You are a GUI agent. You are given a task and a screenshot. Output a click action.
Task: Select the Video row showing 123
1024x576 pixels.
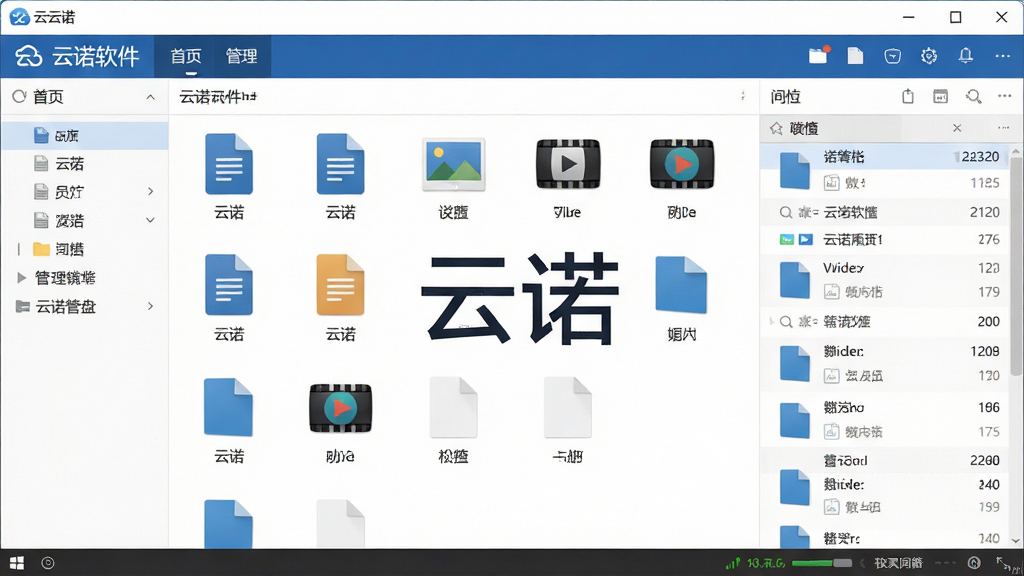(885, 268)
